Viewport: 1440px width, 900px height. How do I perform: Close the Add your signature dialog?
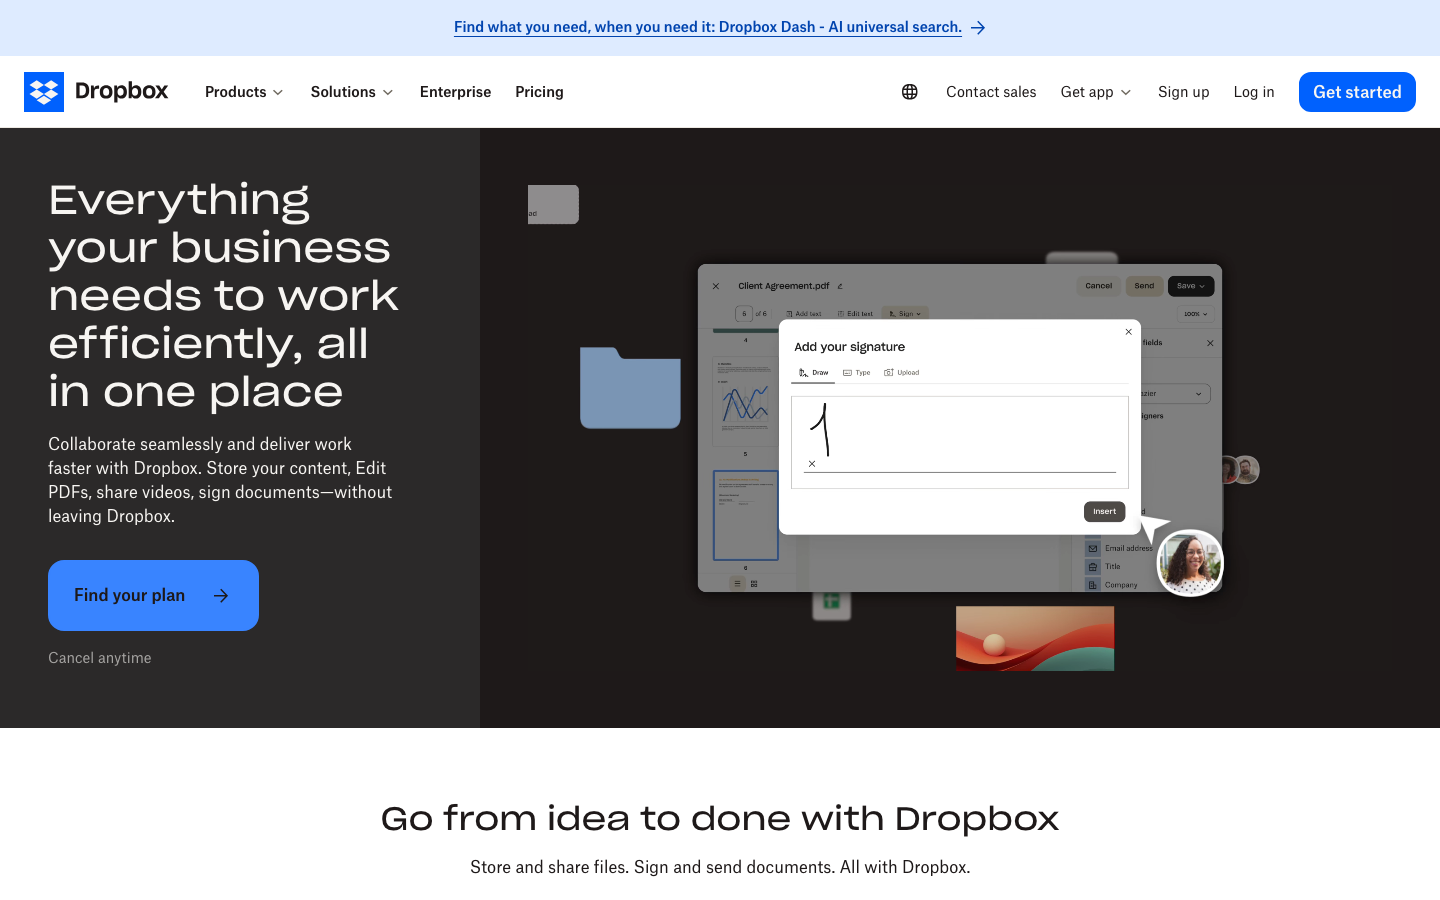1128,332
